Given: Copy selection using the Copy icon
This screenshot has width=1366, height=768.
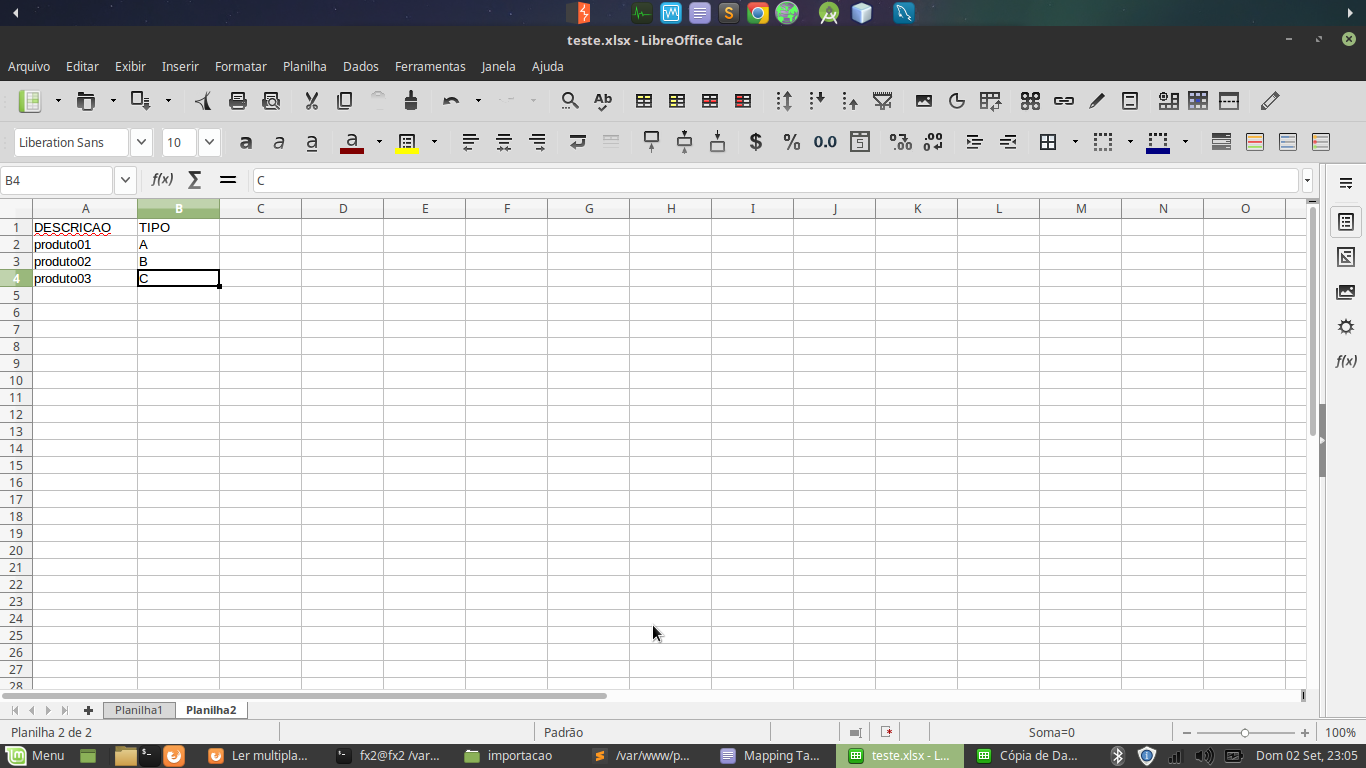Looking at the screenshot, I should tap(345, 101).
